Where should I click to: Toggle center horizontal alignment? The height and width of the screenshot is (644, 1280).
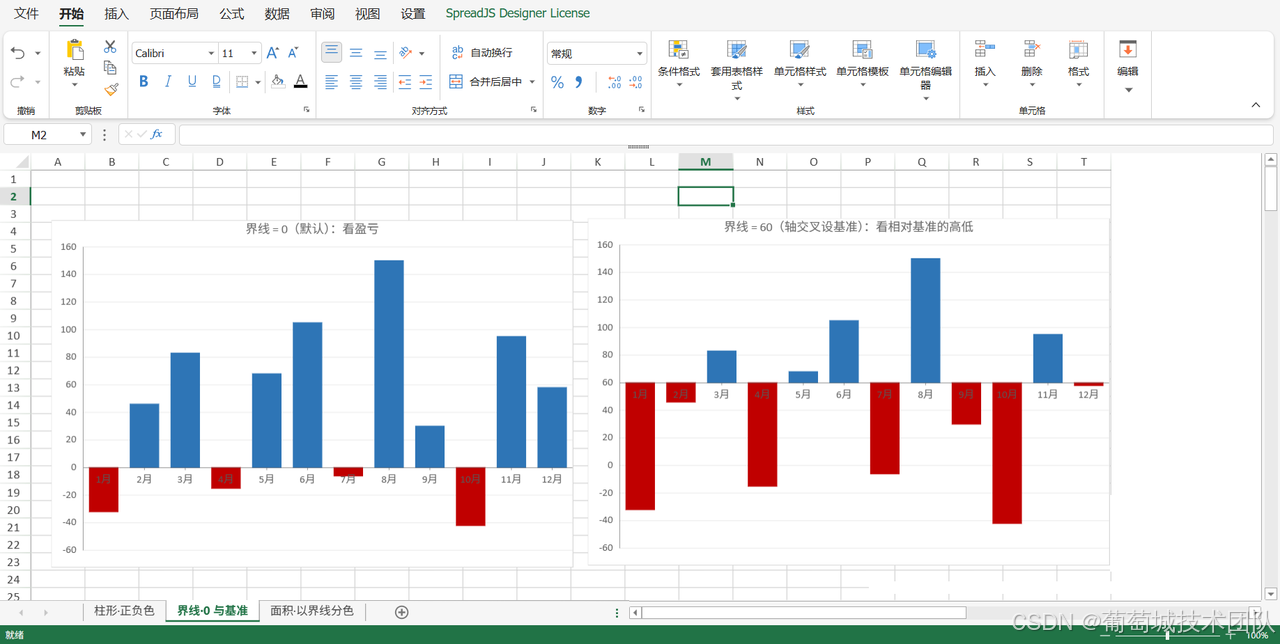(x=356, y=82)
